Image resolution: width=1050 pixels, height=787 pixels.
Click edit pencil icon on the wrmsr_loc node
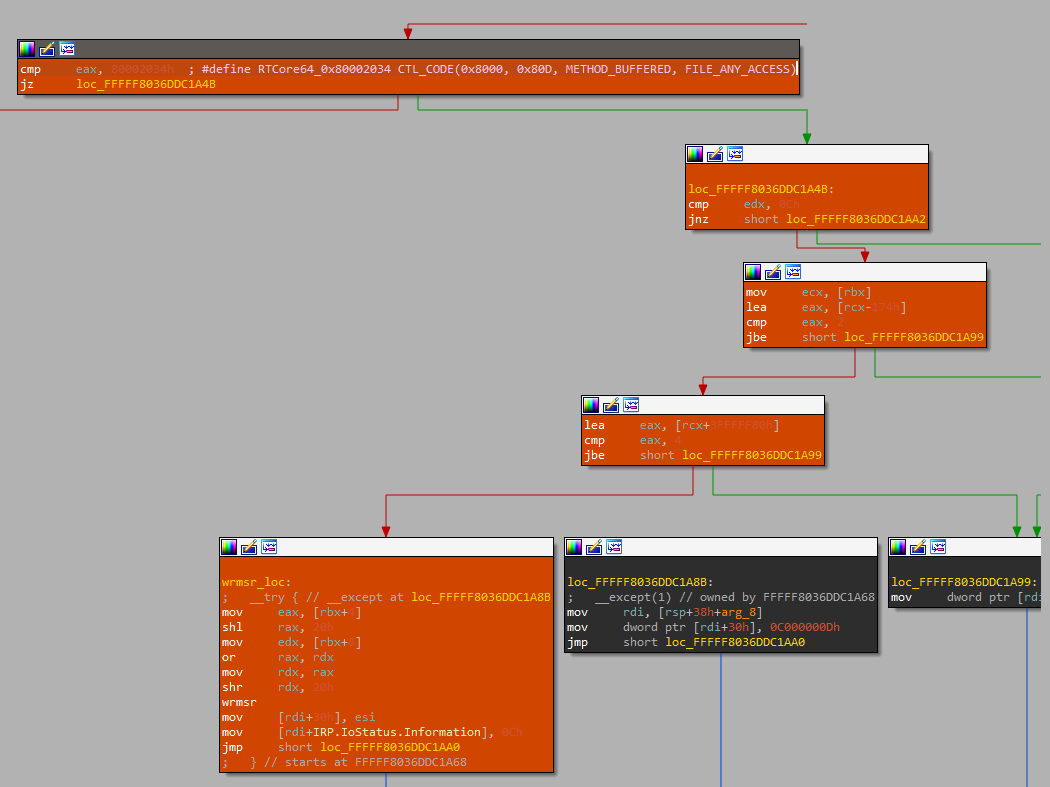(249, 547)
